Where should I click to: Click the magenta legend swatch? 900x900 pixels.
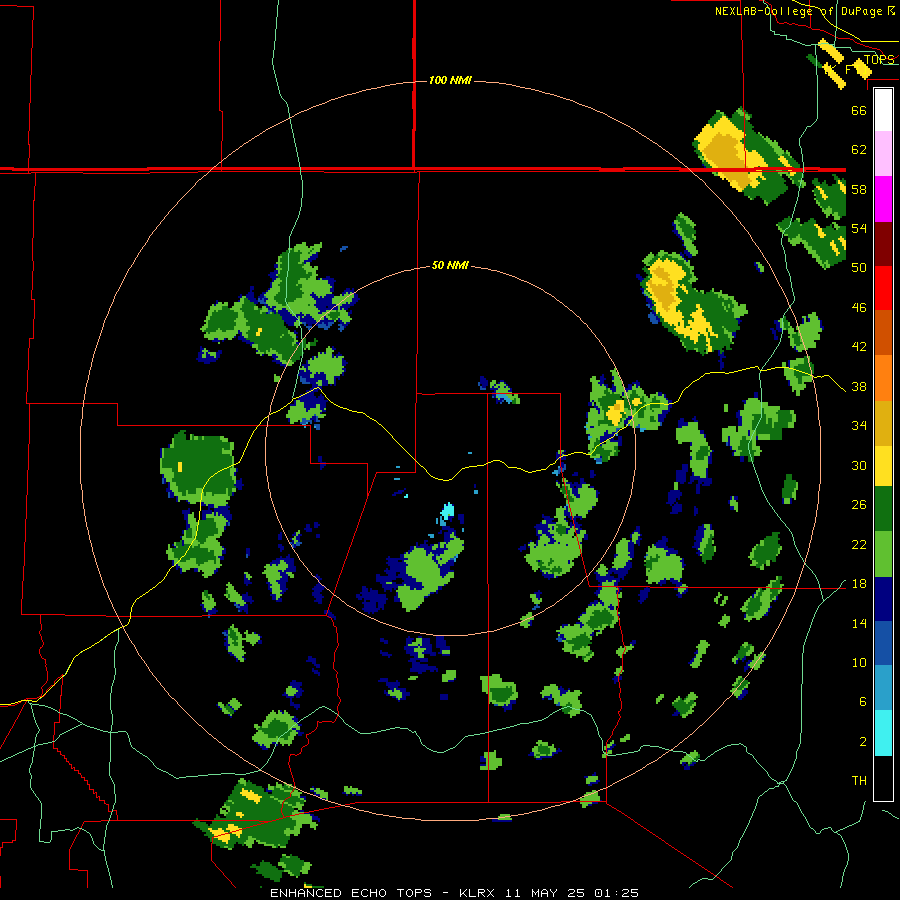(x=883, y=199)
